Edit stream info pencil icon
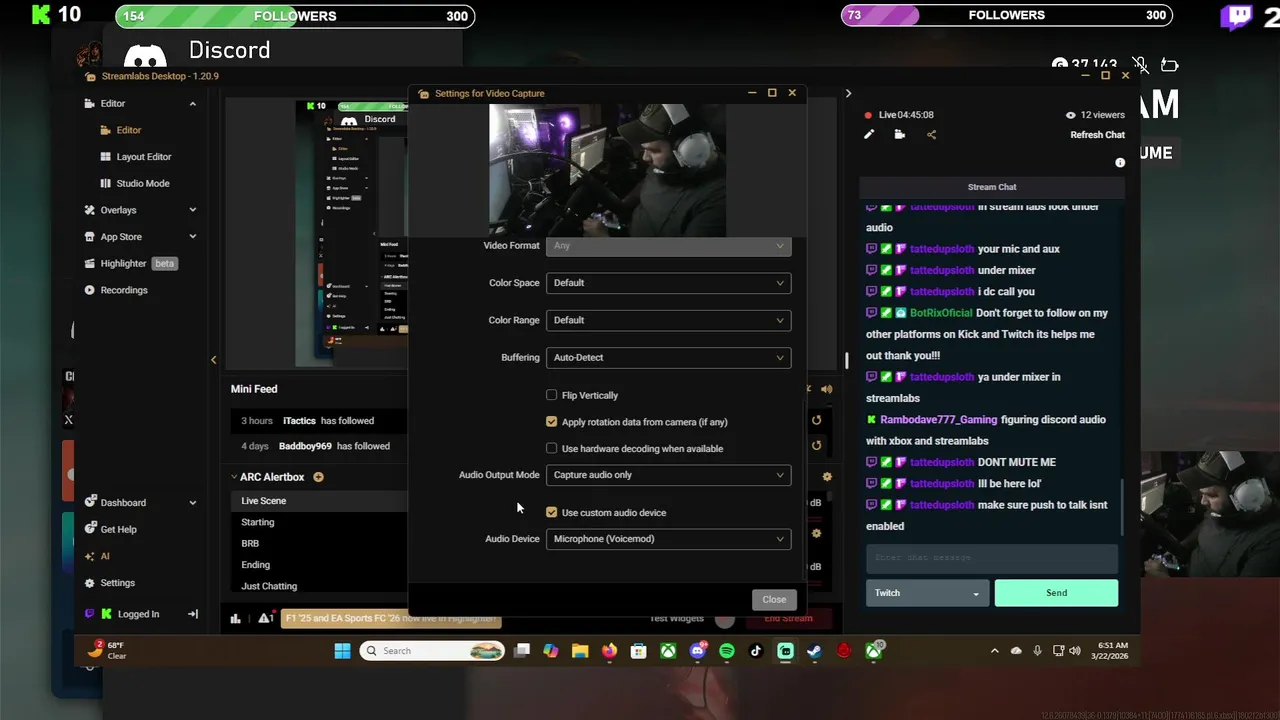 tap(869, 135)
